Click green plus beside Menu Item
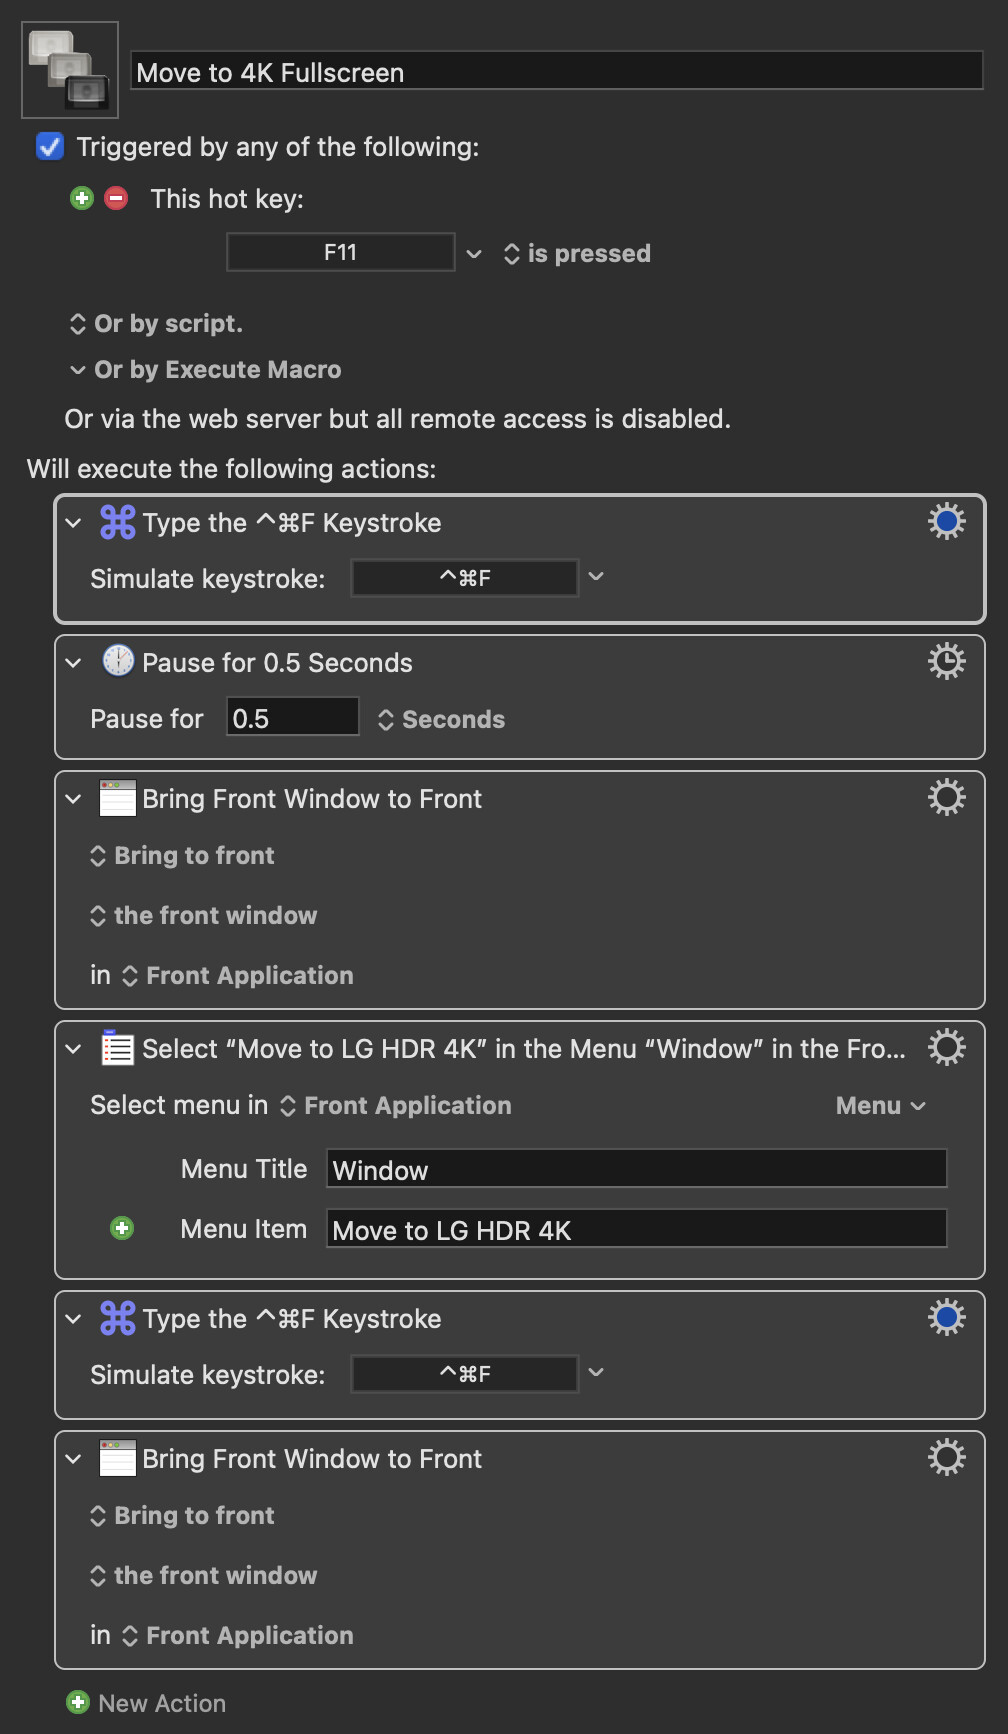The height and width of the screenshot is (1734, 1008). [x=122, y=1228]
